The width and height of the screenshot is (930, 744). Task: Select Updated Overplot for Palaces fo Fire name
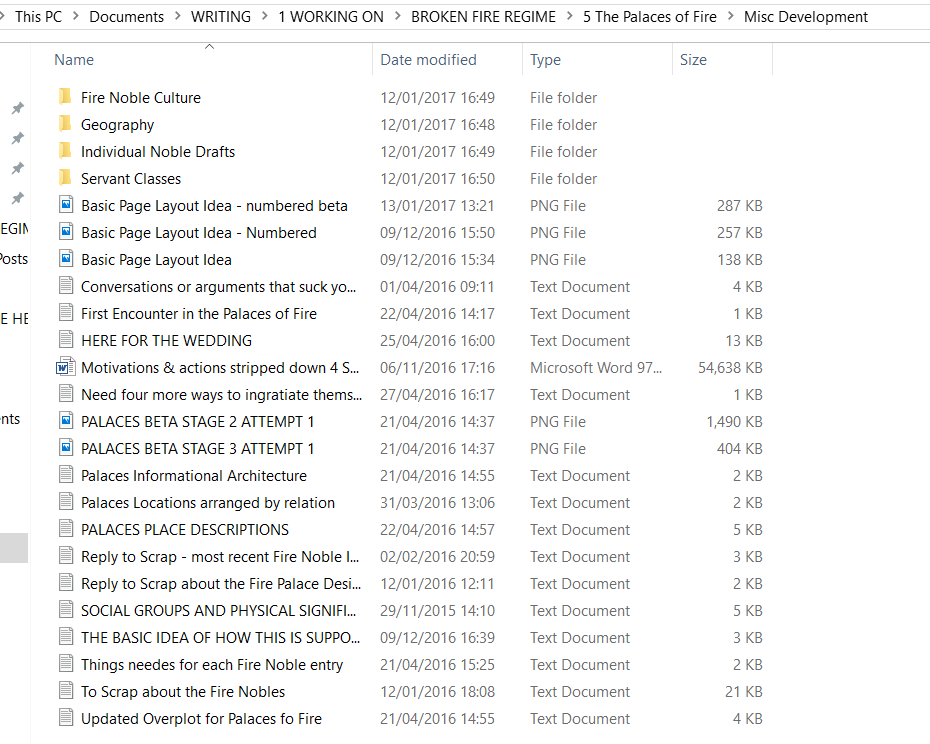click(201, 718)
